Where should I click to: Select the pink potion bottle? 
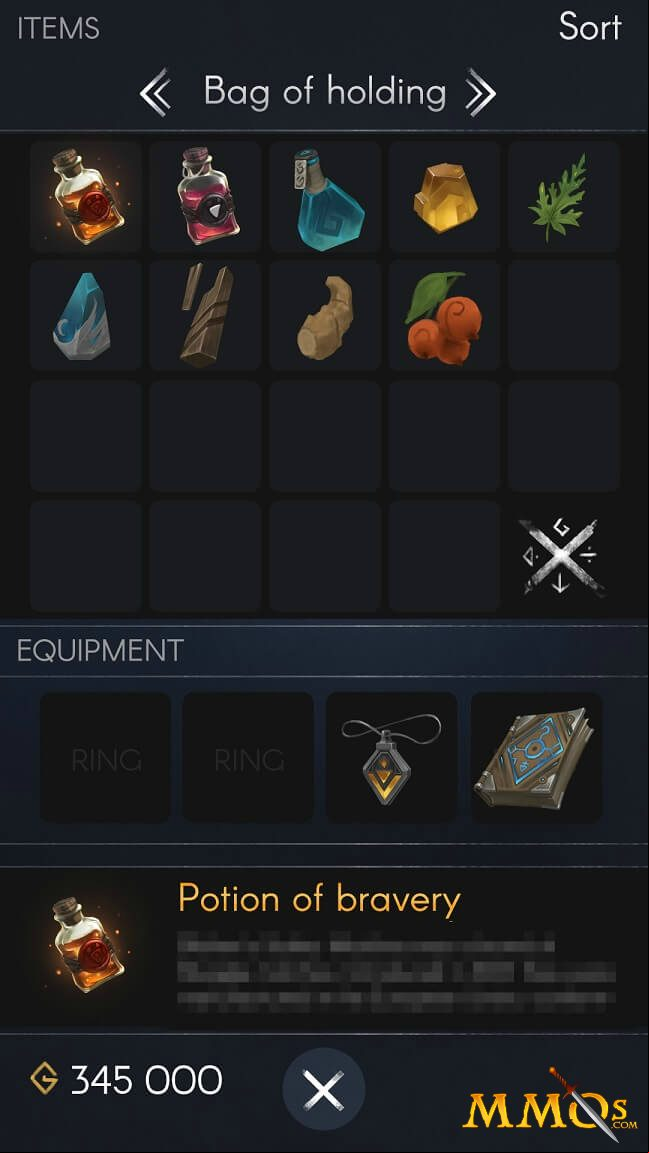click(x=205, y=196)
